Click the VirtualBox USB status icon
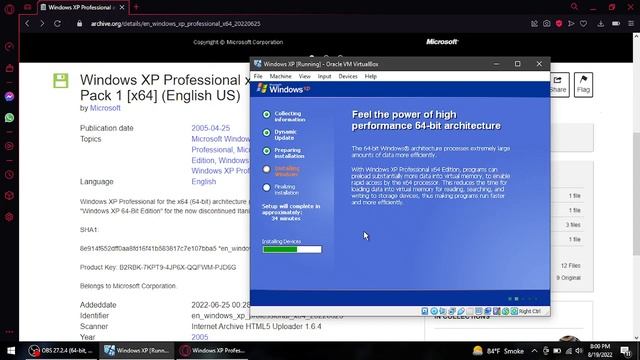 click(461, 311)
